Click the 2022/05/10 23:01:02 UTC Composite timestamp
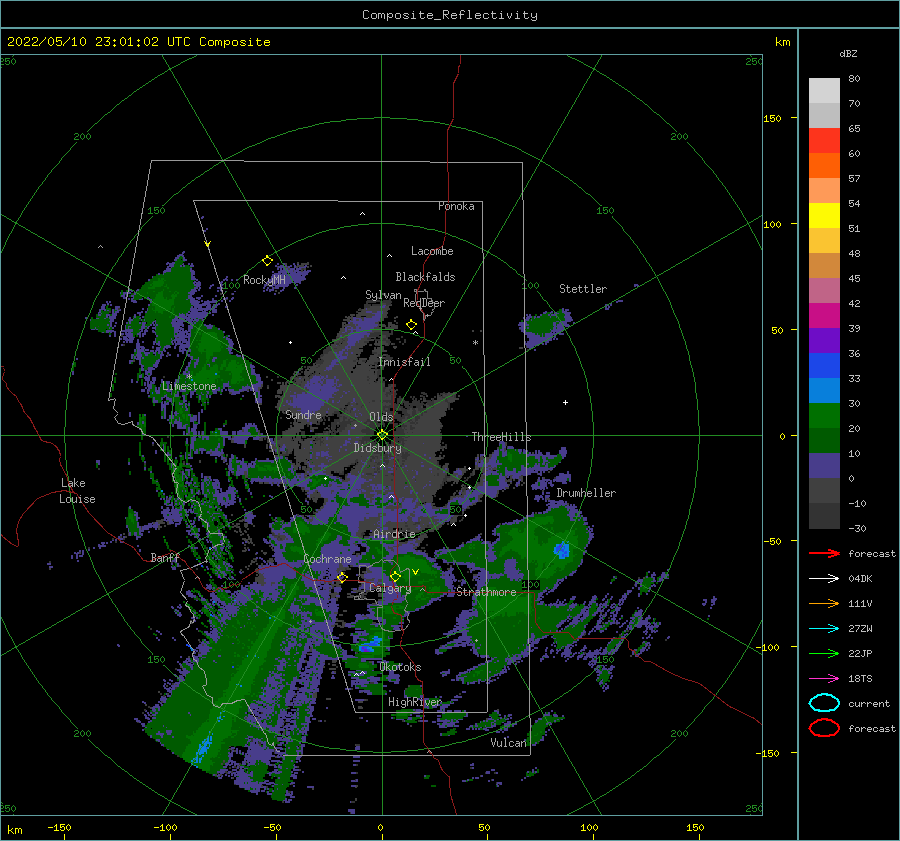Screen dimensions: 900x841 pos(138,42)
